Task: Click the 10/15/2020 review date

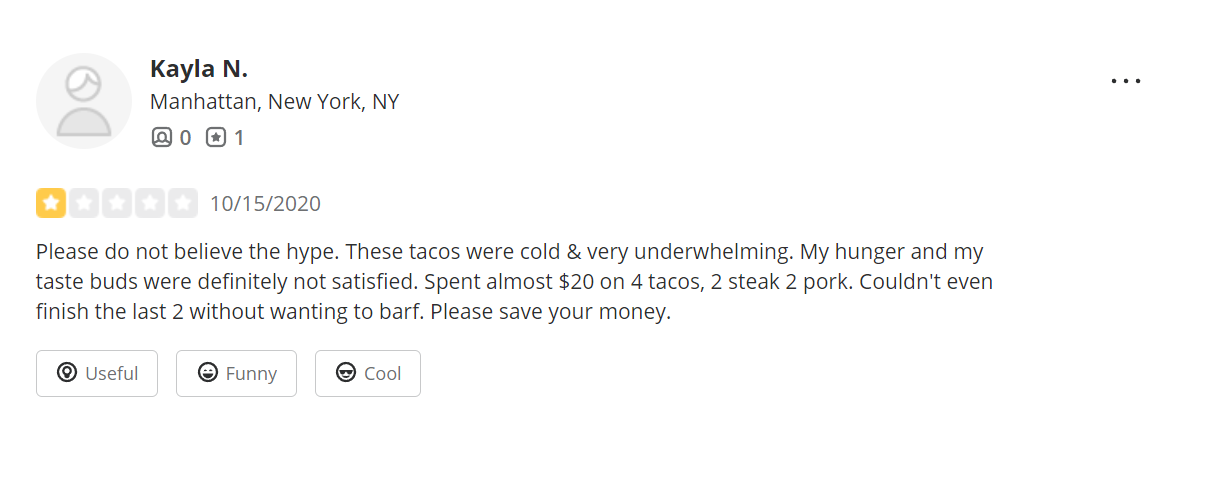Action: [265, 204]
